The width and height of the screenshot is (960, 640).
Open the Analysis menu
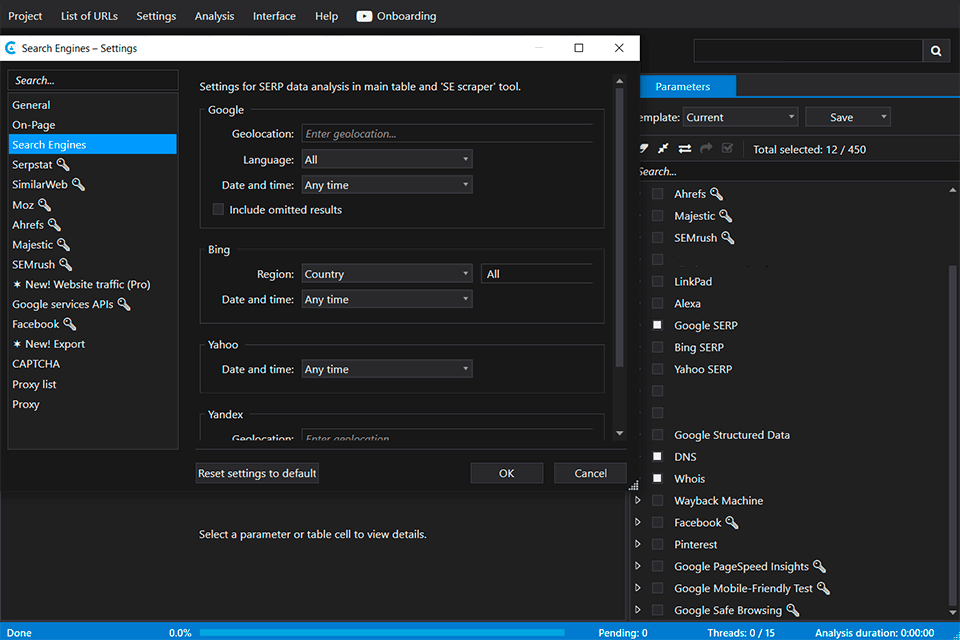[214, 16]
